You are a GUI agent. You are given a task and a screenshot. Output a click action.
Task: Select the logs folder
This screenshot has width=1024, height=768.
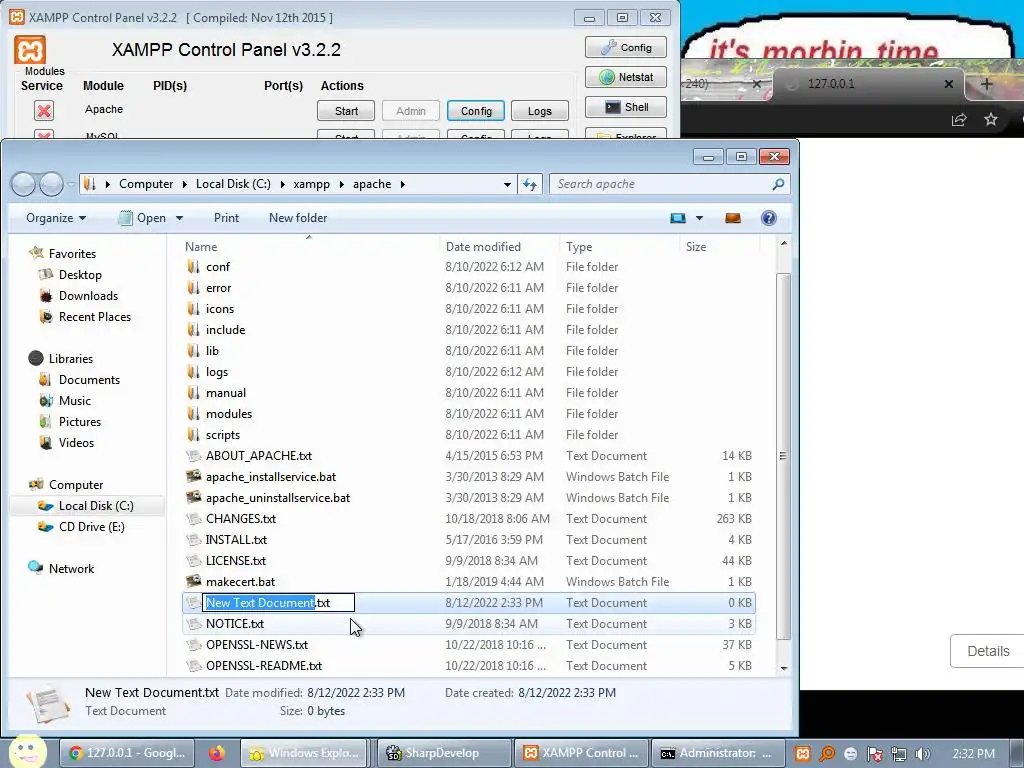[216, 372]
